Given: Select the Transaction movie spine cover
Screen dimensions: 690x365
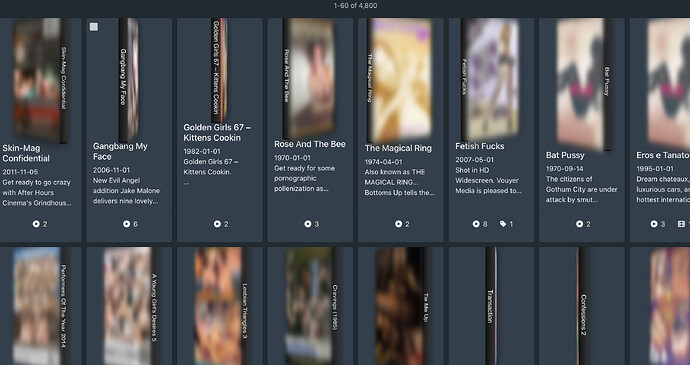Looking at the screenshot, I should coord(491,306).
